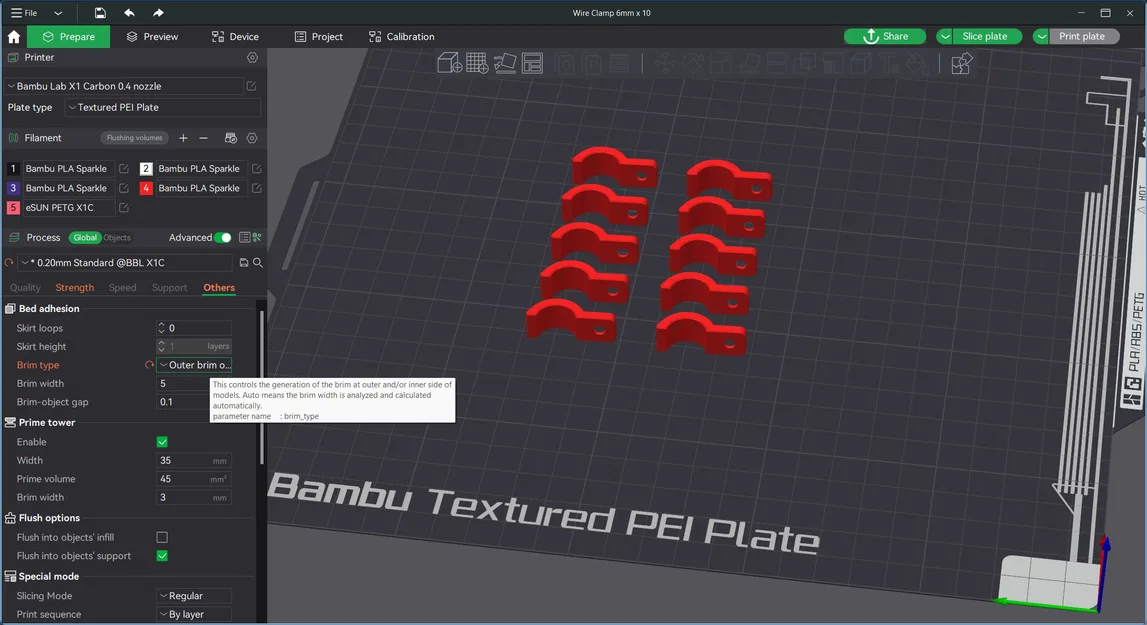The height and width of the screenshot is (625, 1147).
Task: Open the Strength settings tab
Action: [x=75, y=288]
